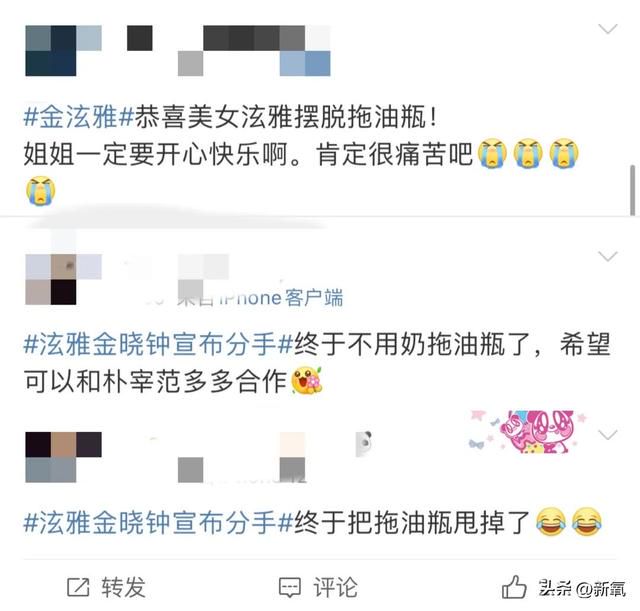Image resolution: width=640 pixels, height=611 pixels.
Task: Open #泫雅金晓钟宣布分手# hashtag in third post
Action: (x=158, y=523)
